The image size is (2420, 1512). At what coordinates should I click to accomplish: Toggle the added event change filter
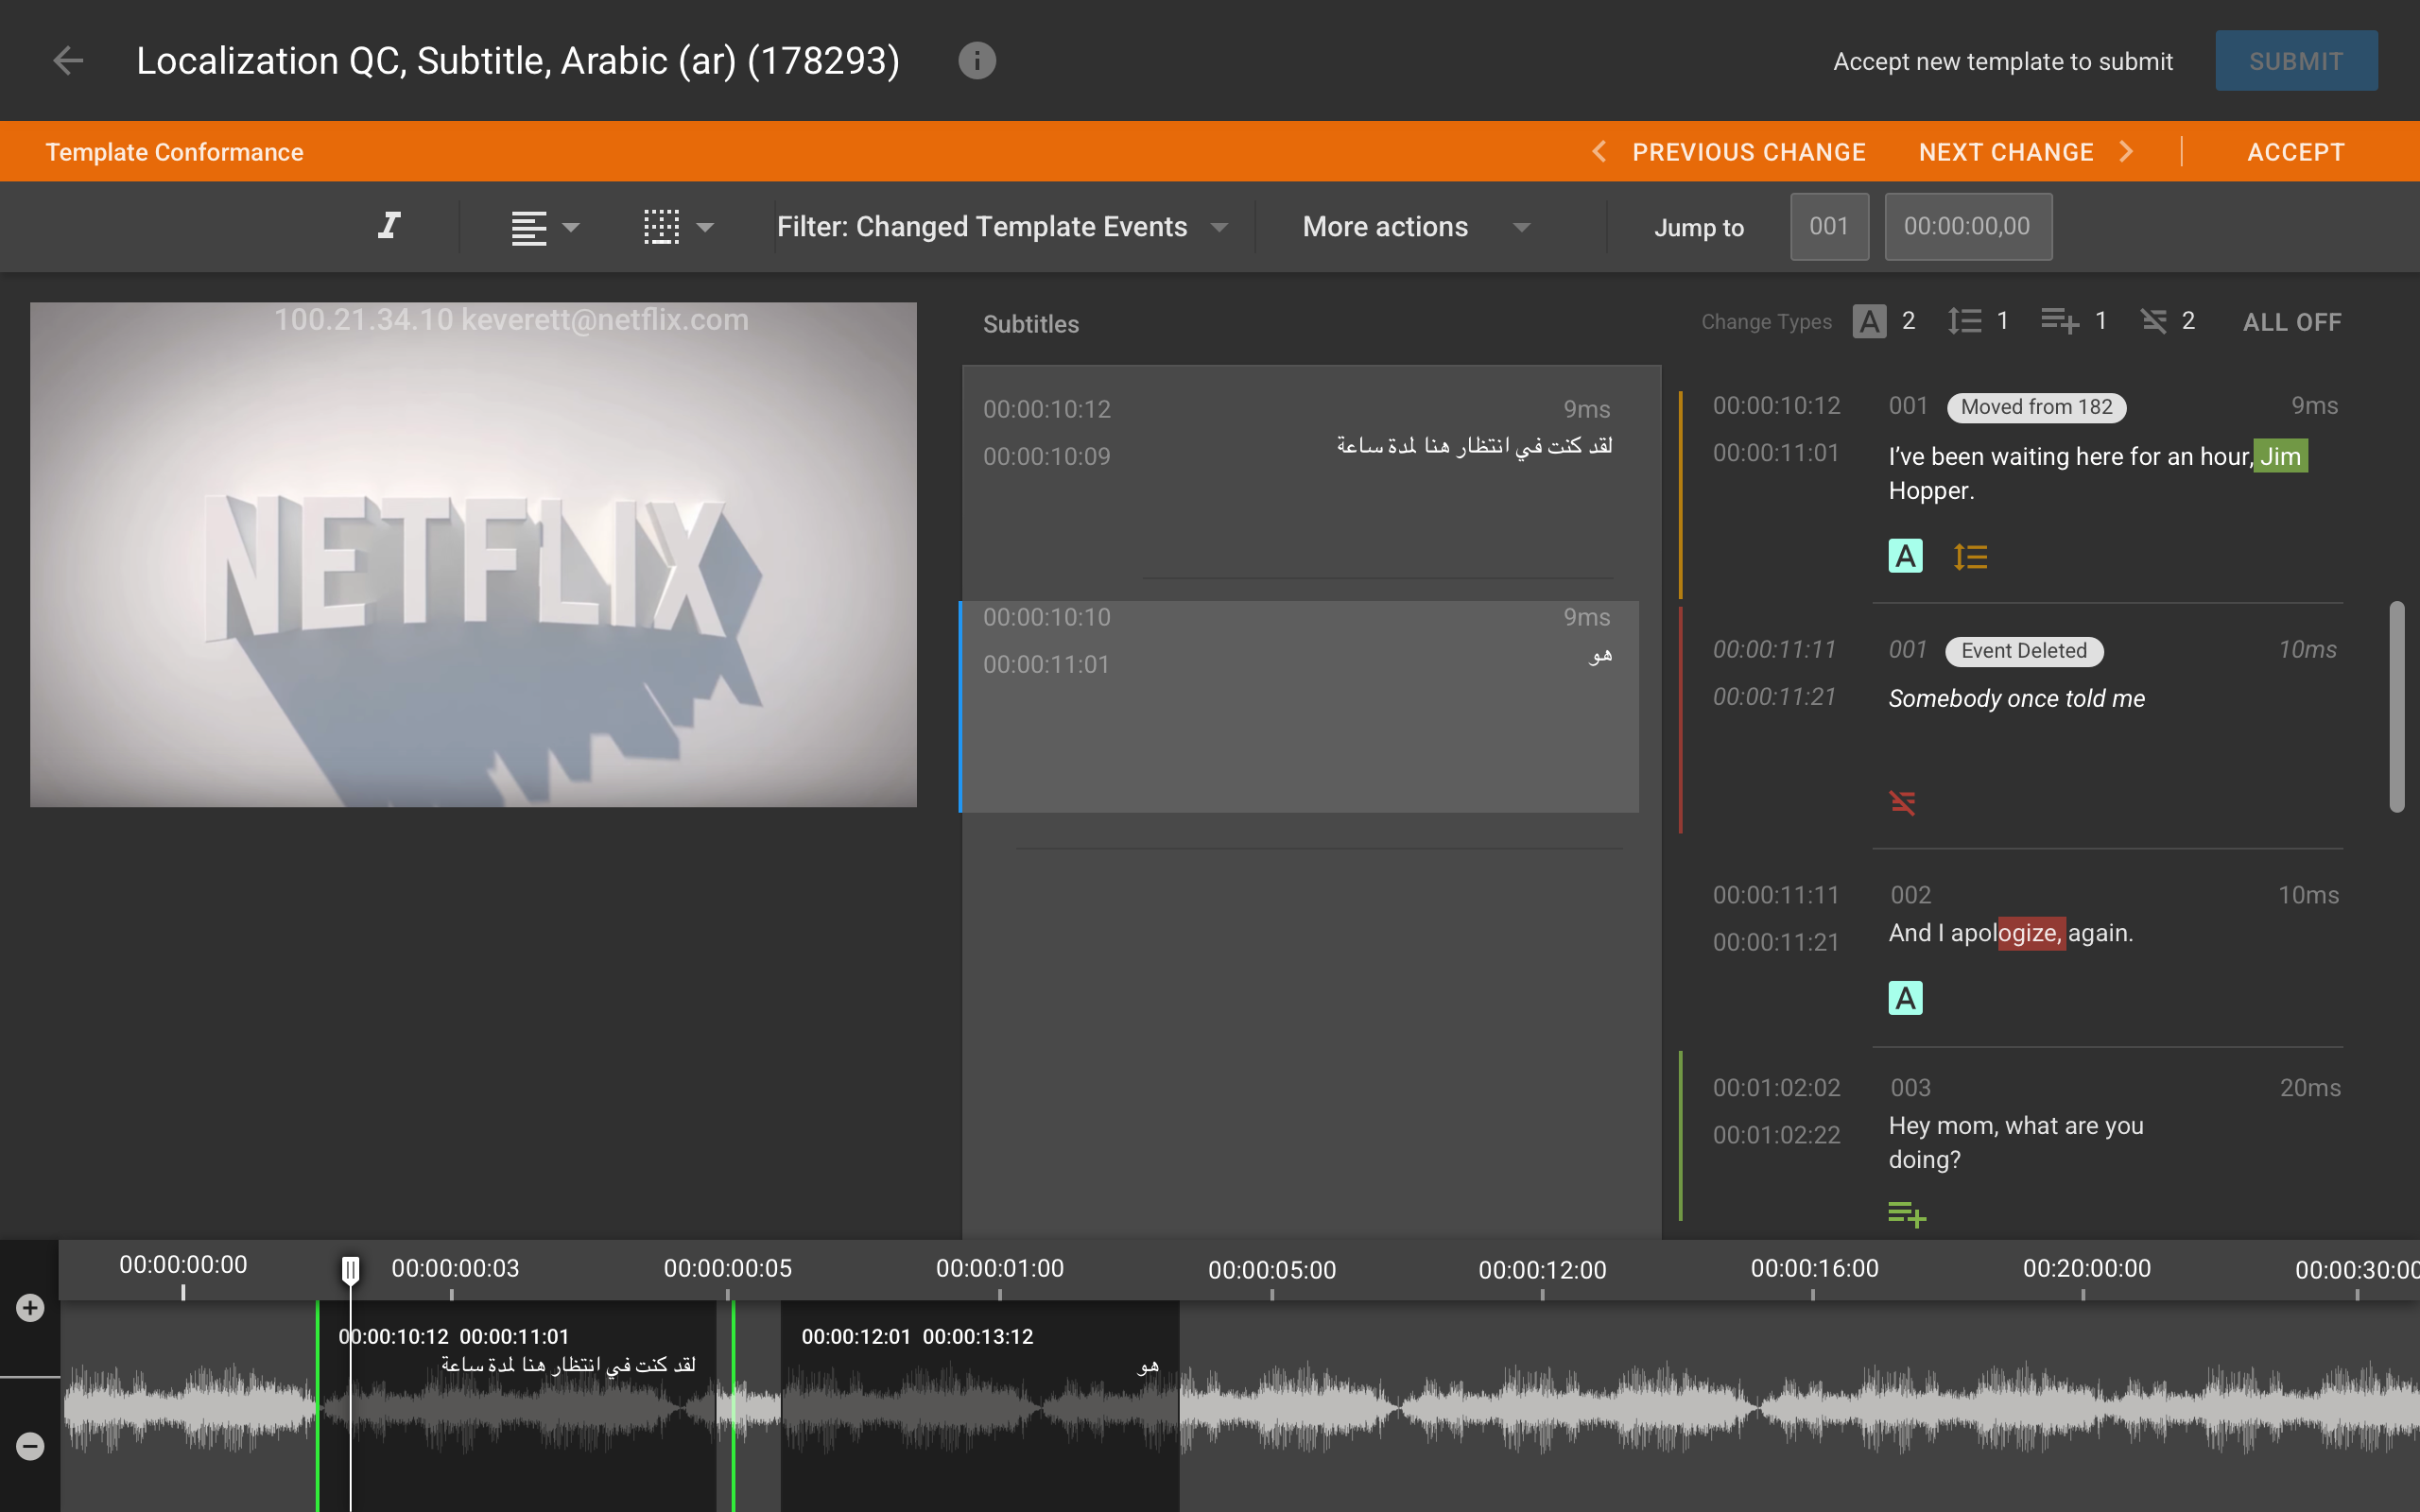coord(2059,321)
